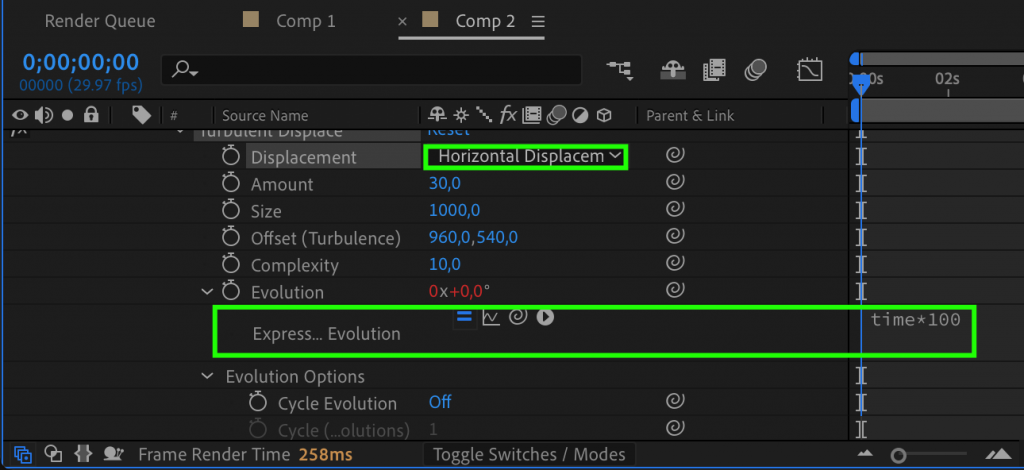Collapse the Evolution property twirl arrow
This screenshot has width=1024, height=470.
tap(207, 292)
